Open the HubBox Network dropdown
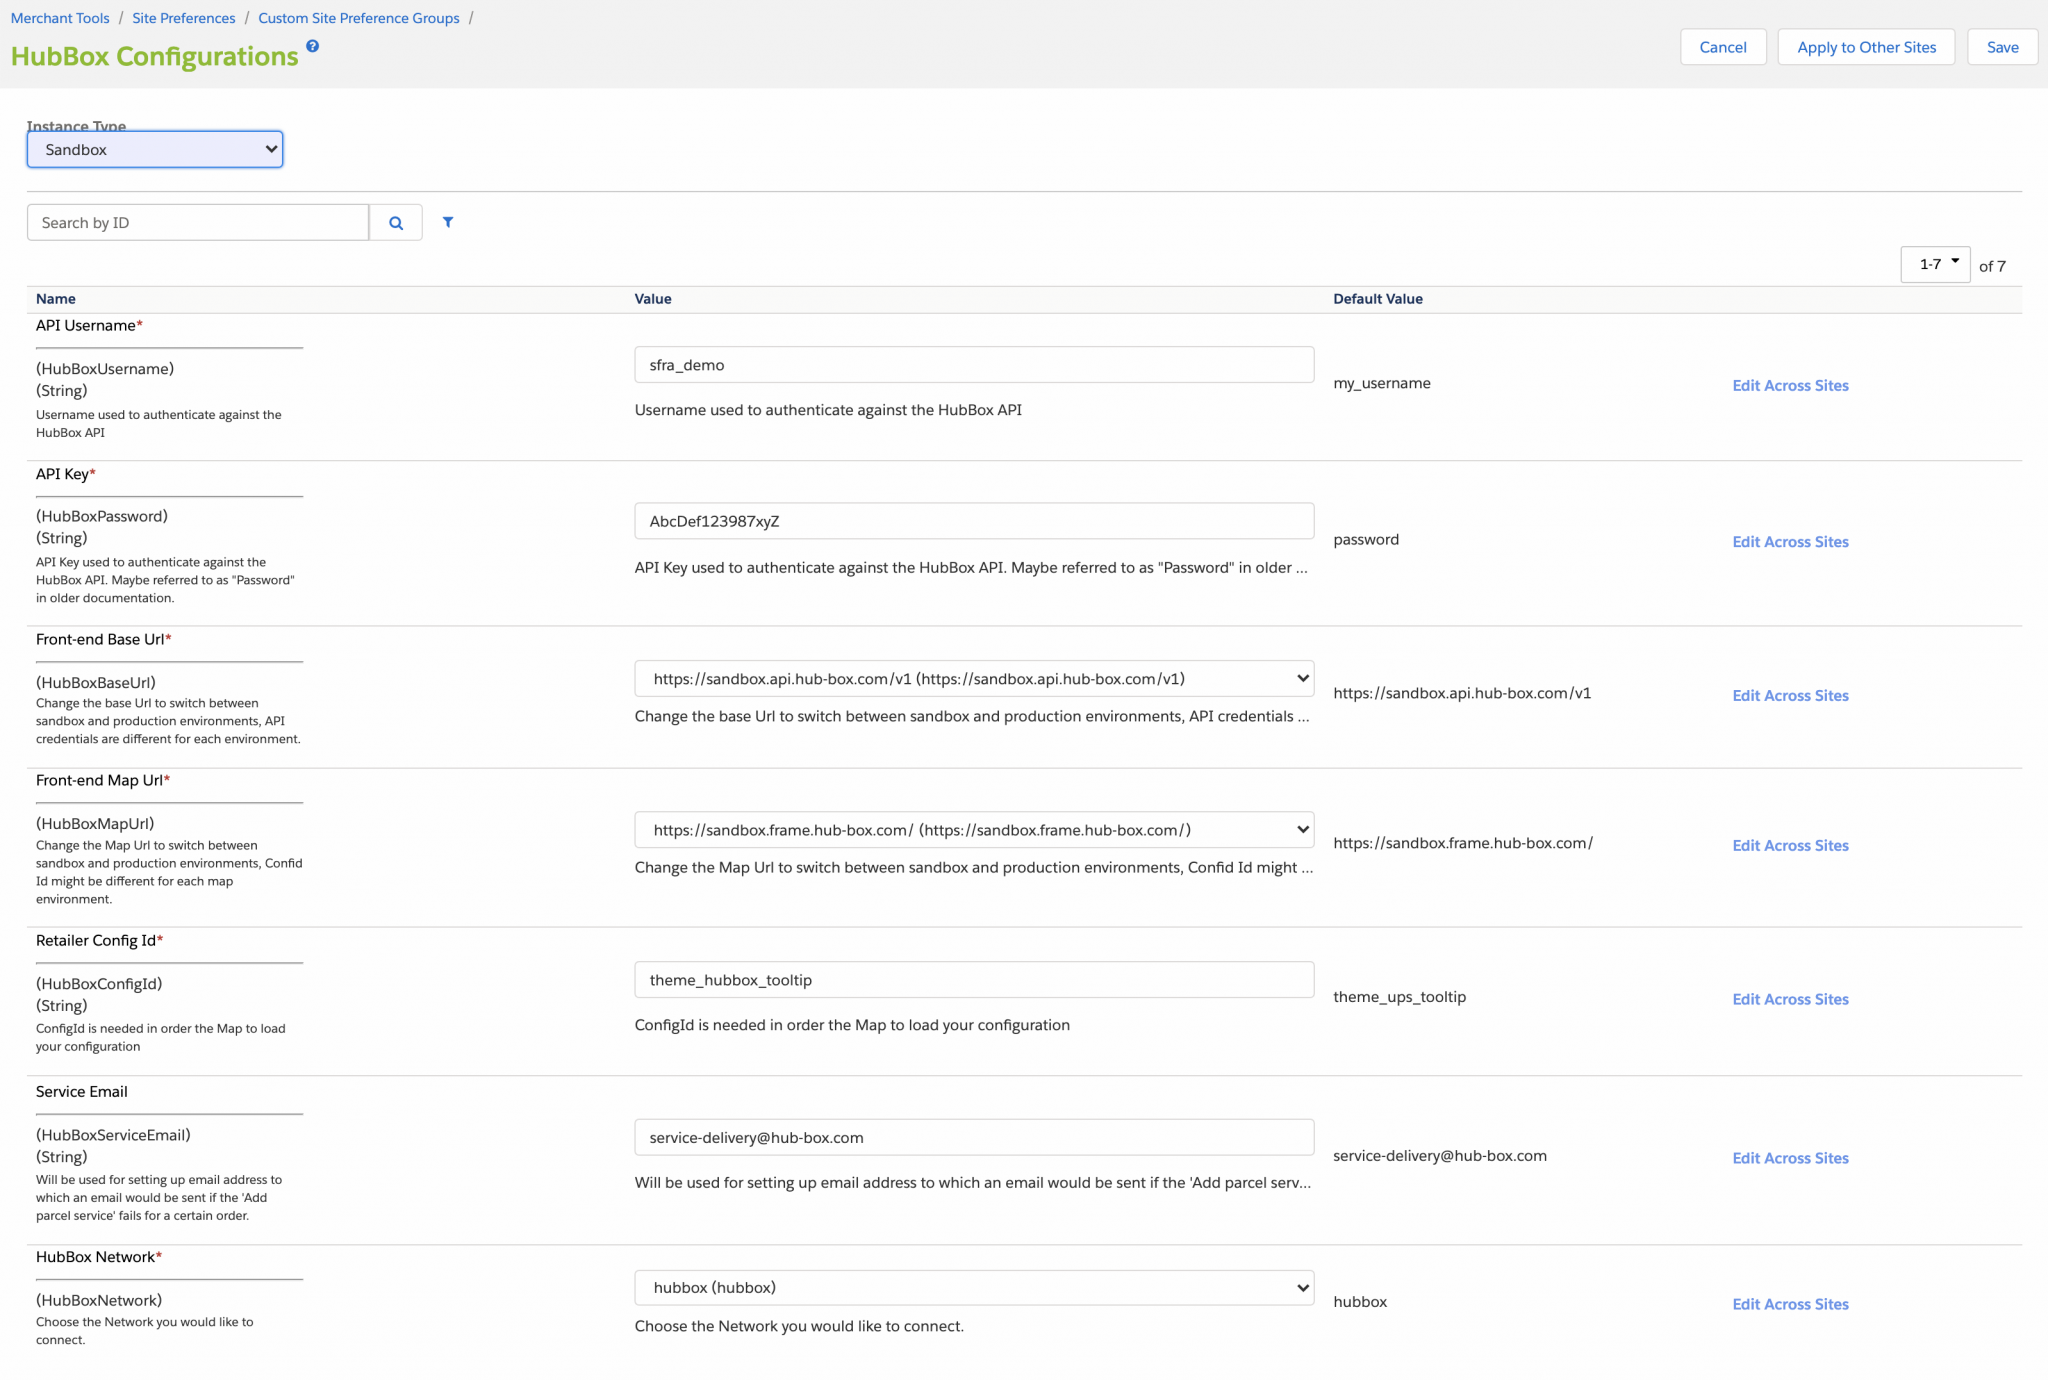 (973, 1288)
